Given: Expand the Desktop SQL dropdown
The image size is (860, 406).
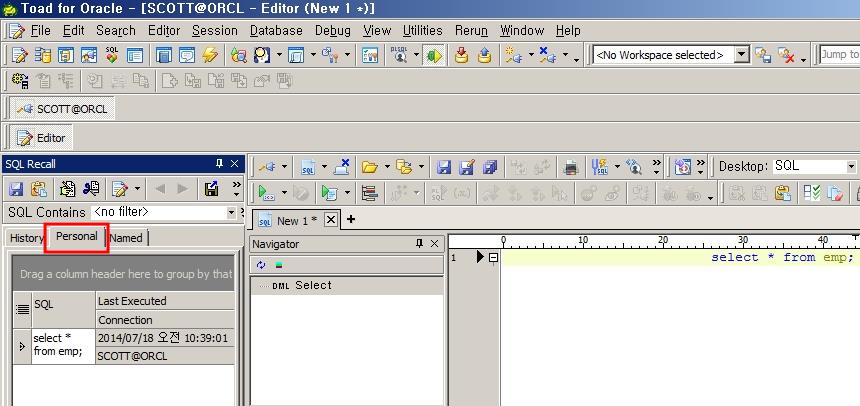Looking at the screenshot, I should coord(851,167).
